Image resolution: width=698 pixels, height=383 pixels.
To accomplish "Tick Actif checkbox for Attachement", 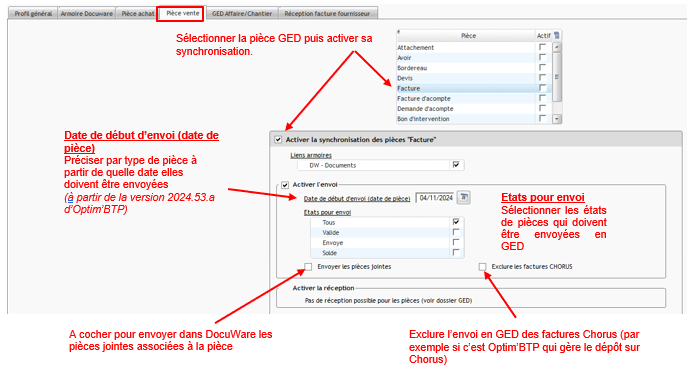I will point(542,47).
